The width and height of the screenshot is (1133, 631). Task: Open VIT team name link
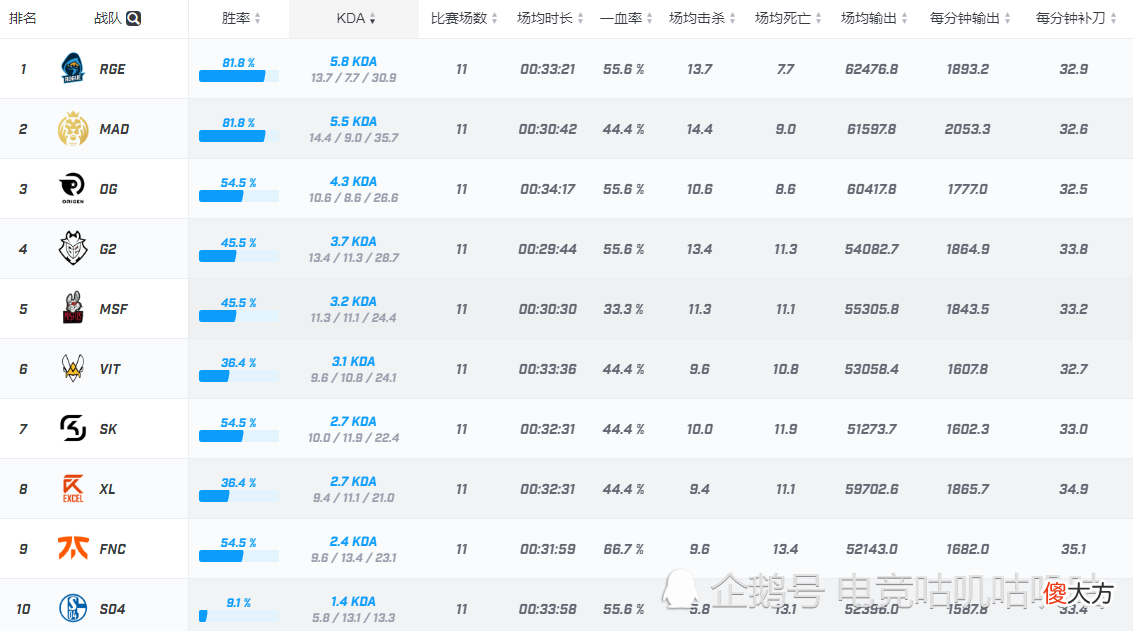(x=110, y=369)
